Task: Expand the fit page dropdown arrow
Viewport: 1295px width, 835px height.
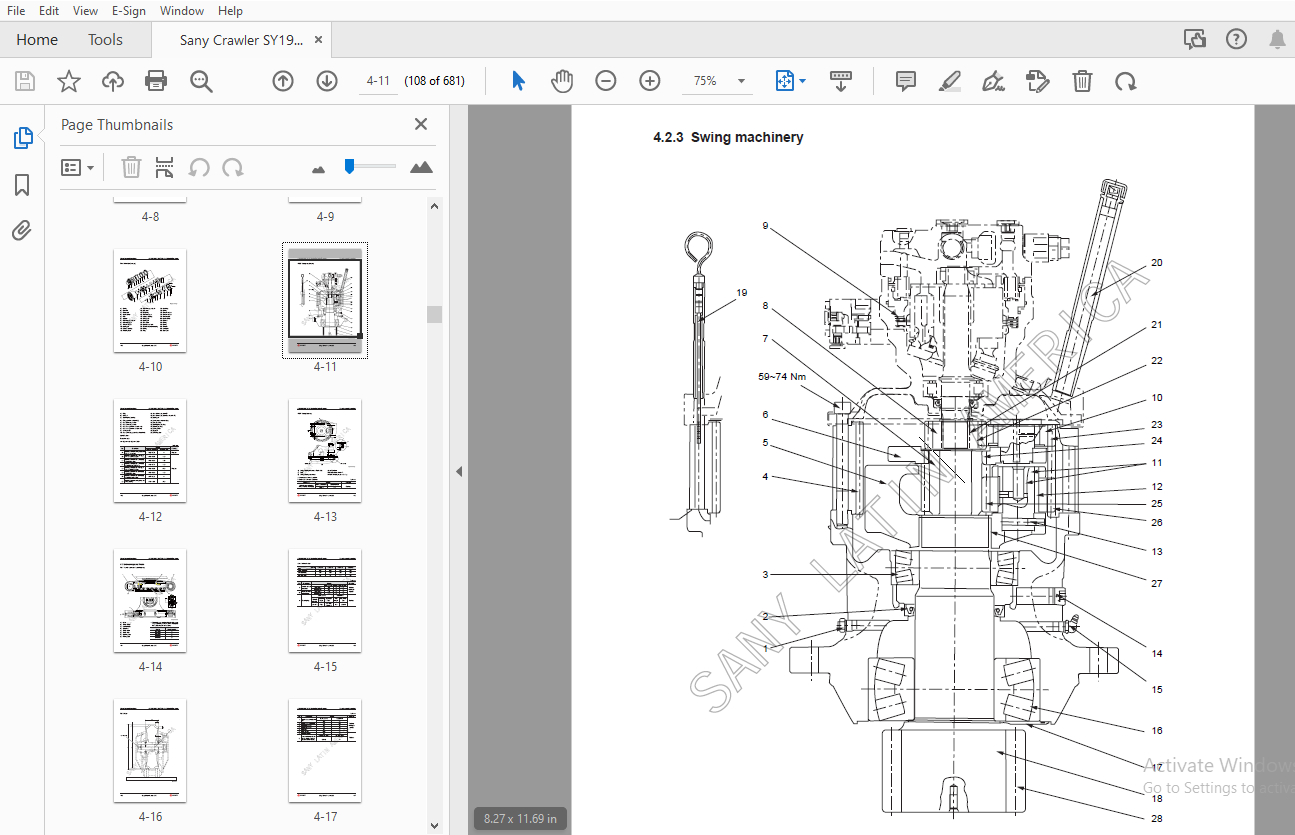Action: tap(802, 82)
